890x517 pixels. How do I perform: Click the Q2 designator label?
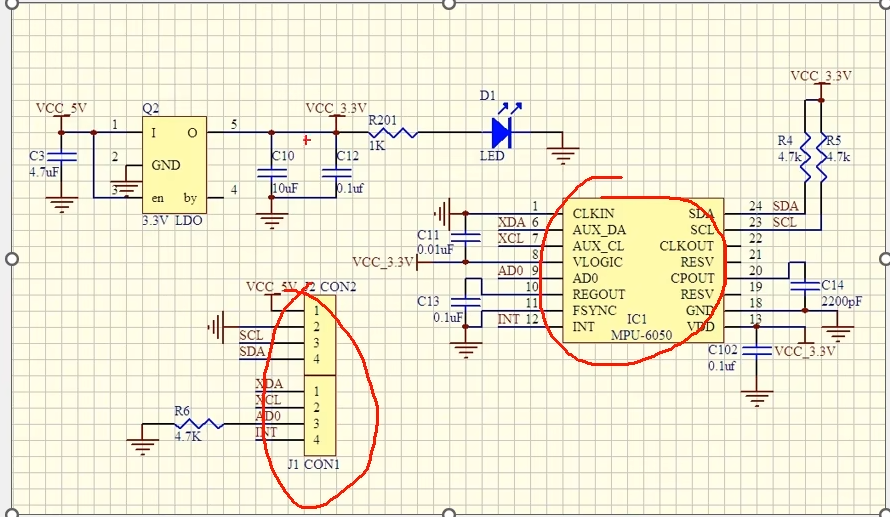[150, 108]
